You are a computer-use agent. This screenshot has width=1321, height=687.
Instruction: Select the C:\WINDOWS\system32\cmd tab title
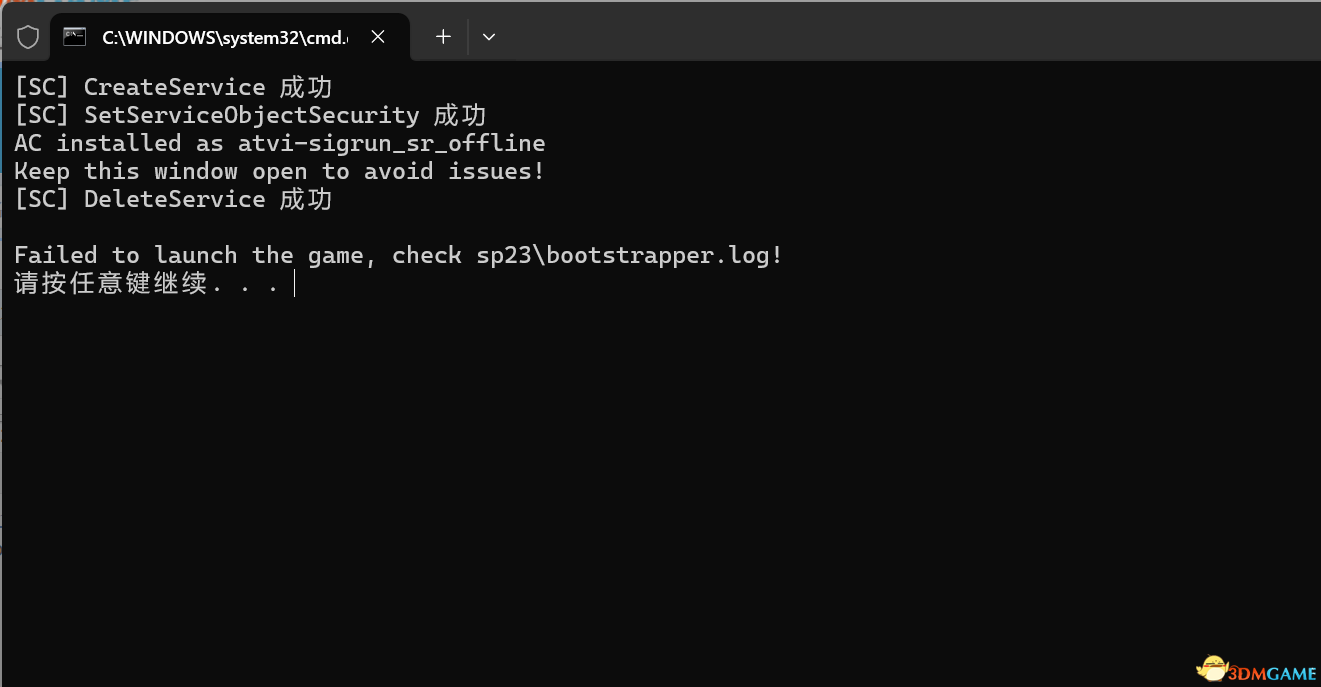coord(225,37)
